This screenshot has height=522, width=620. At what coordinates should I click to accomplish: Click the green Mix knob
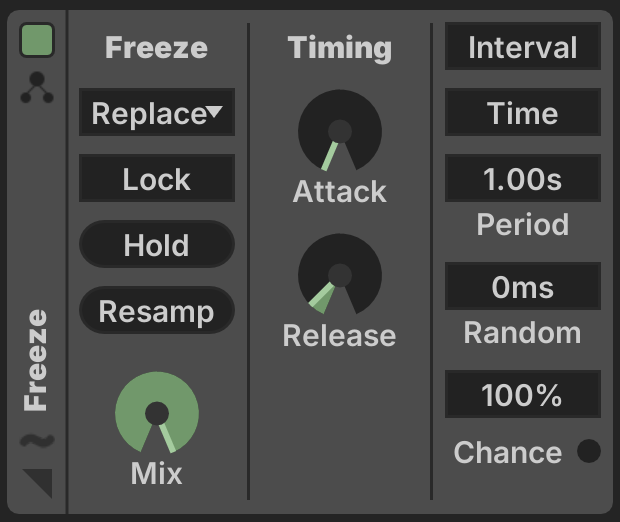click(x=157, y=412)
